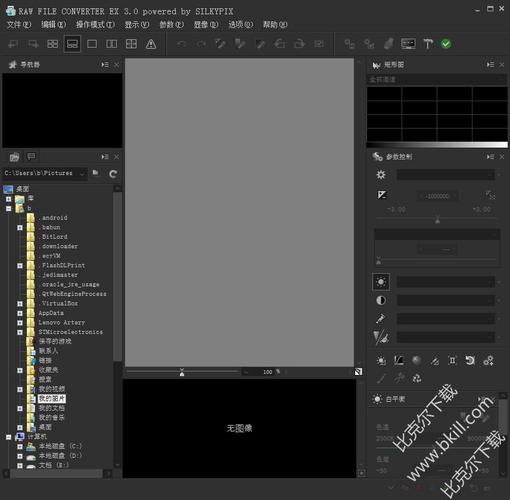
Task: Toggle the highlight warning triangle icon
Action: click(151, 44)
